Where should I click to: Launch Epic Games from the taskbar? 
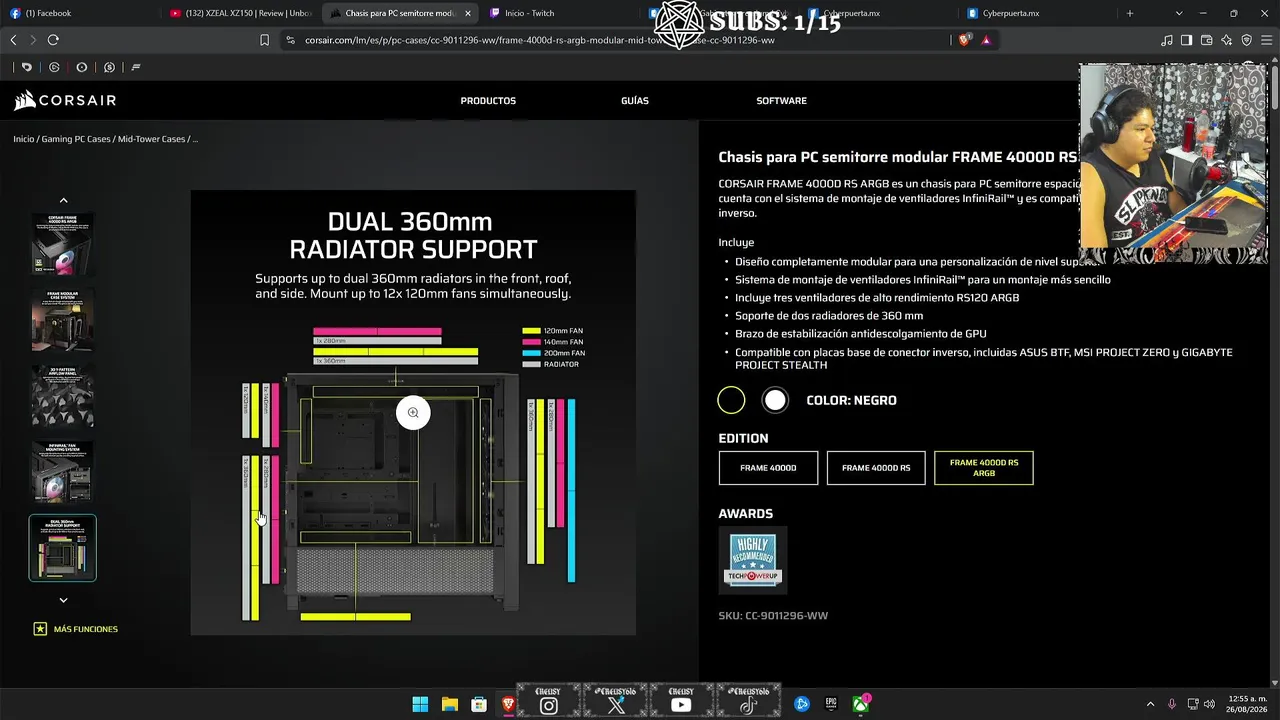(x=831, y=704)
